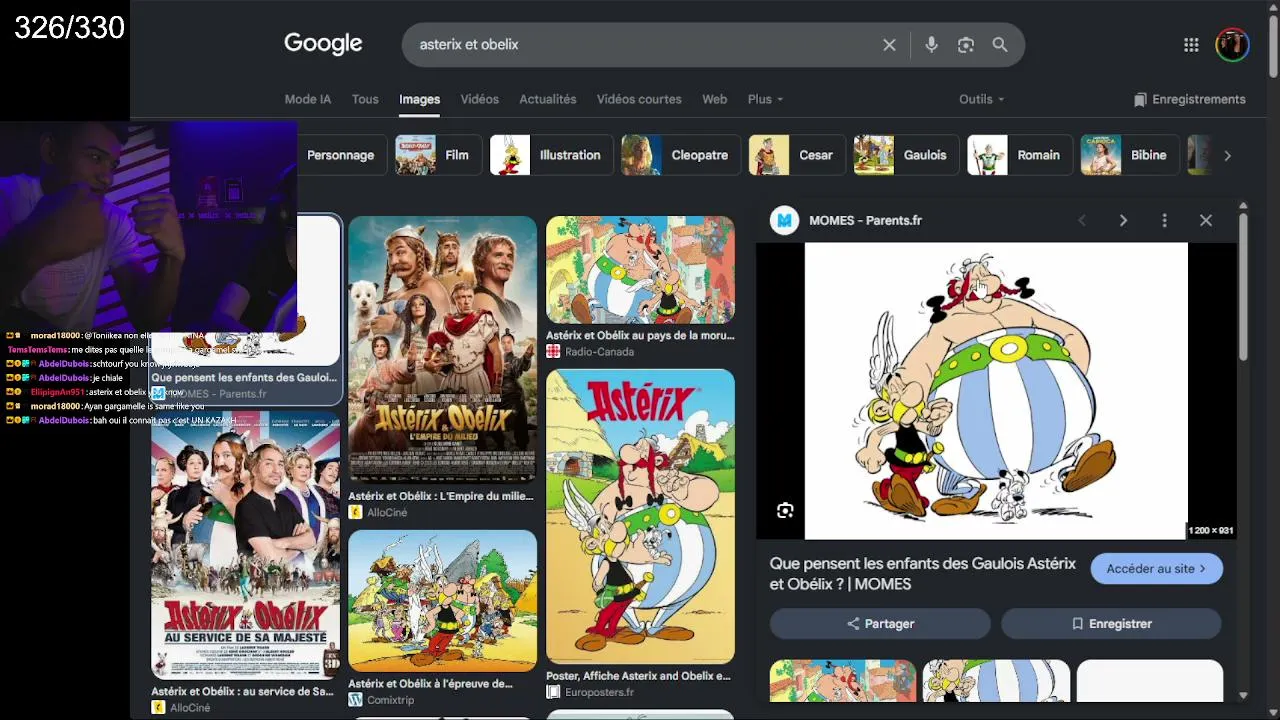Open the preview title link about enfants des Gaulois

point(922,574)
